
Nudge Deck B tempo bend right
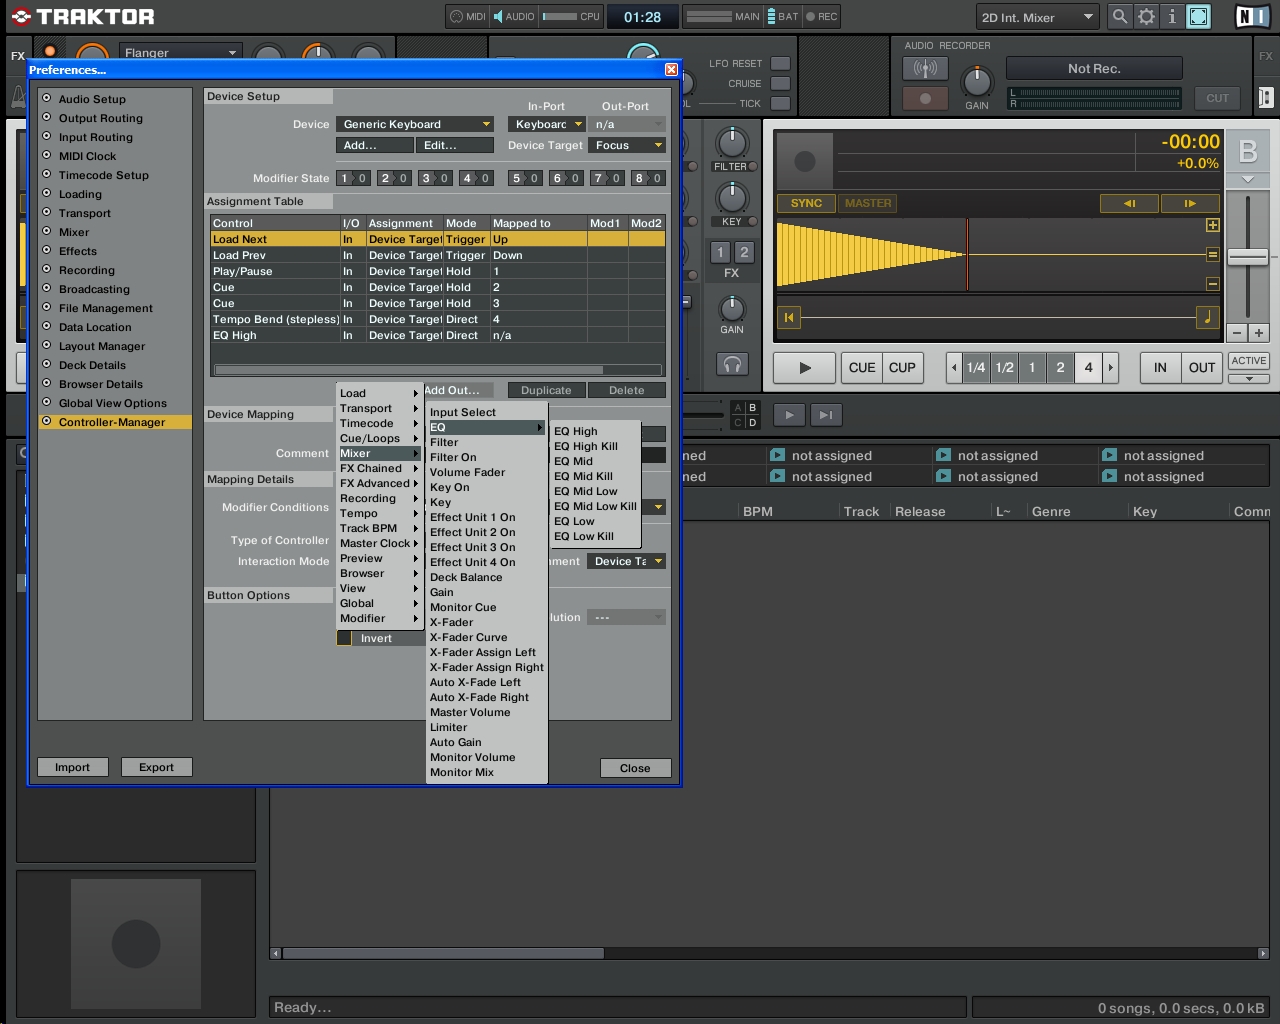click(x=1189, y=203)
